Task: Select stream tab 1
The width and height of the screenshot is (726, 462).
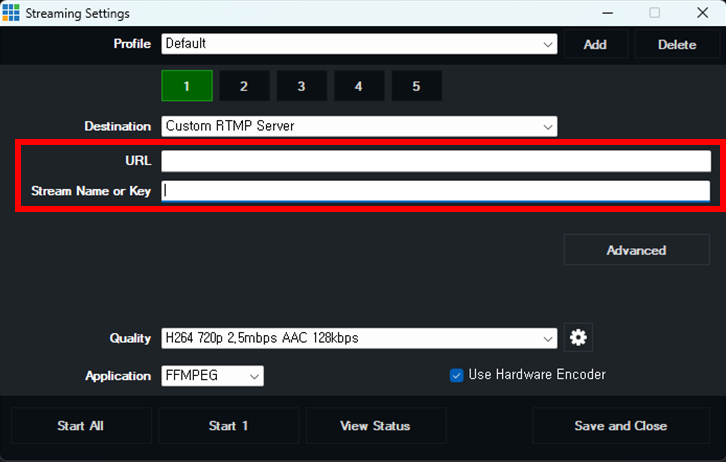Action: pyautogui.click(x=186, y=86)
